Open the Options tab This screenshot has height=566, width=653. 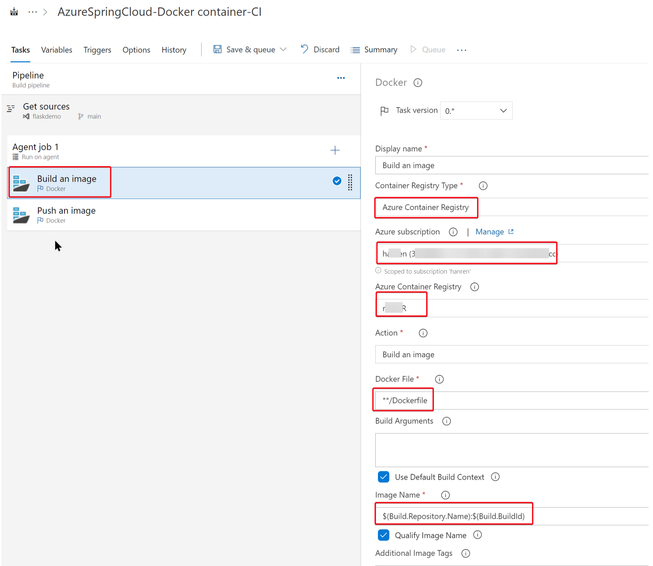tap(136, 50)
